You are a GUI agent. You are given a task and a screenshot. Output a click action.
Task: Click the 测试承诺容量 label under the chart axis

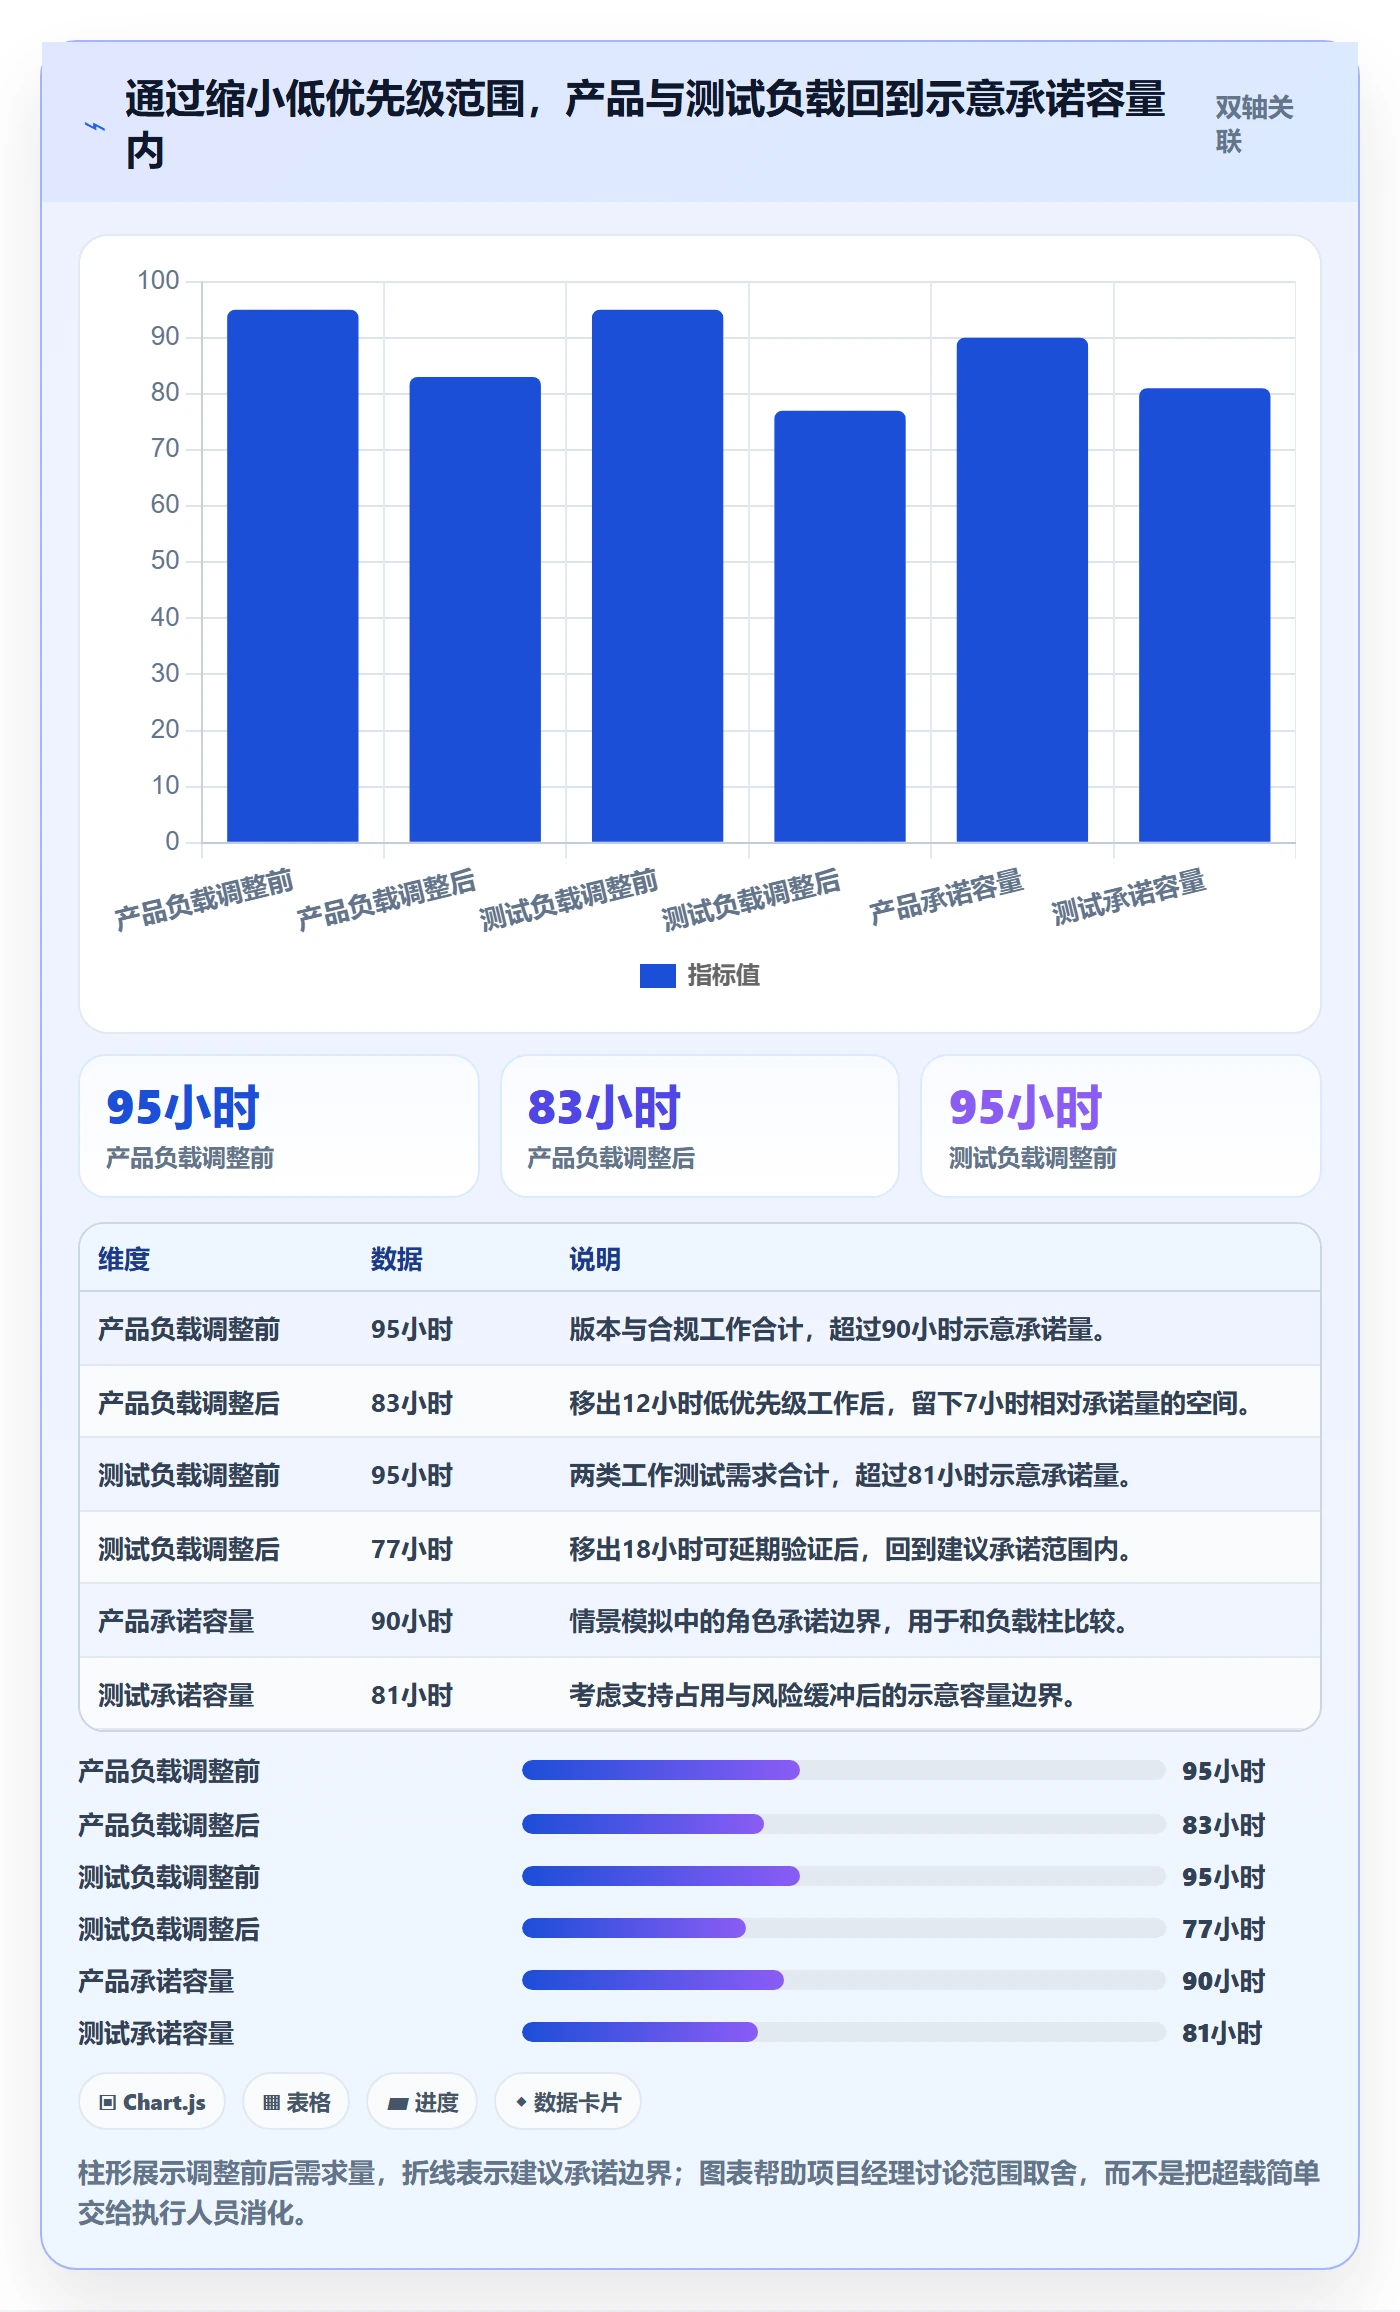(x=1129, y=896)
